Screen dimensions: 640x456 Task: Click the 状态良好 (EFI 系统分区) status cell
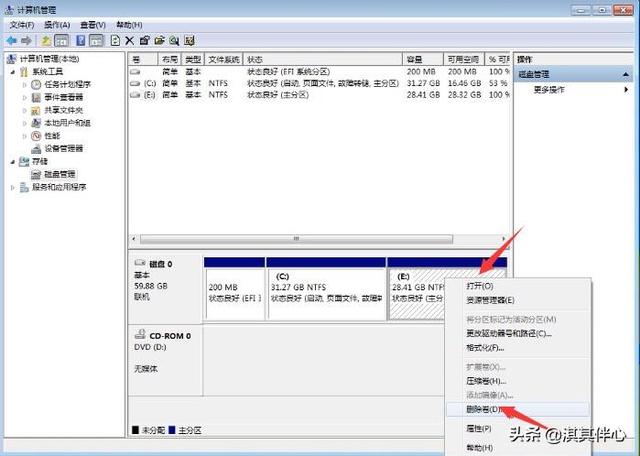click(288, 71)
